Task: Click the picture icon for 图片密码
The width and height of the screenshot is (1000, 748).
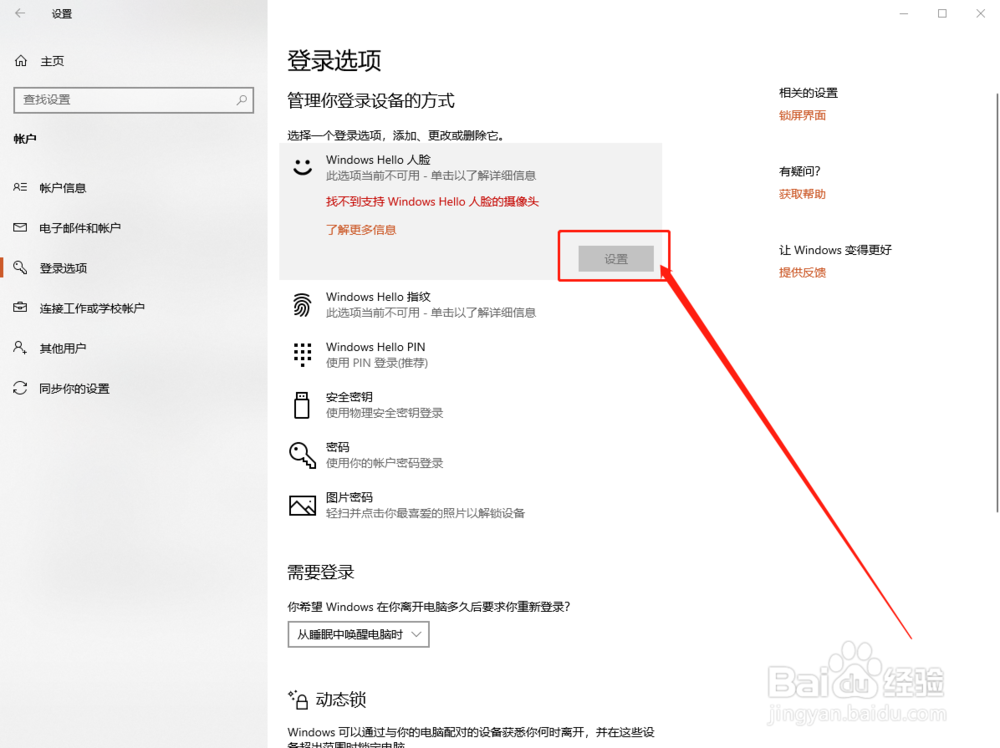Action: 302,506
